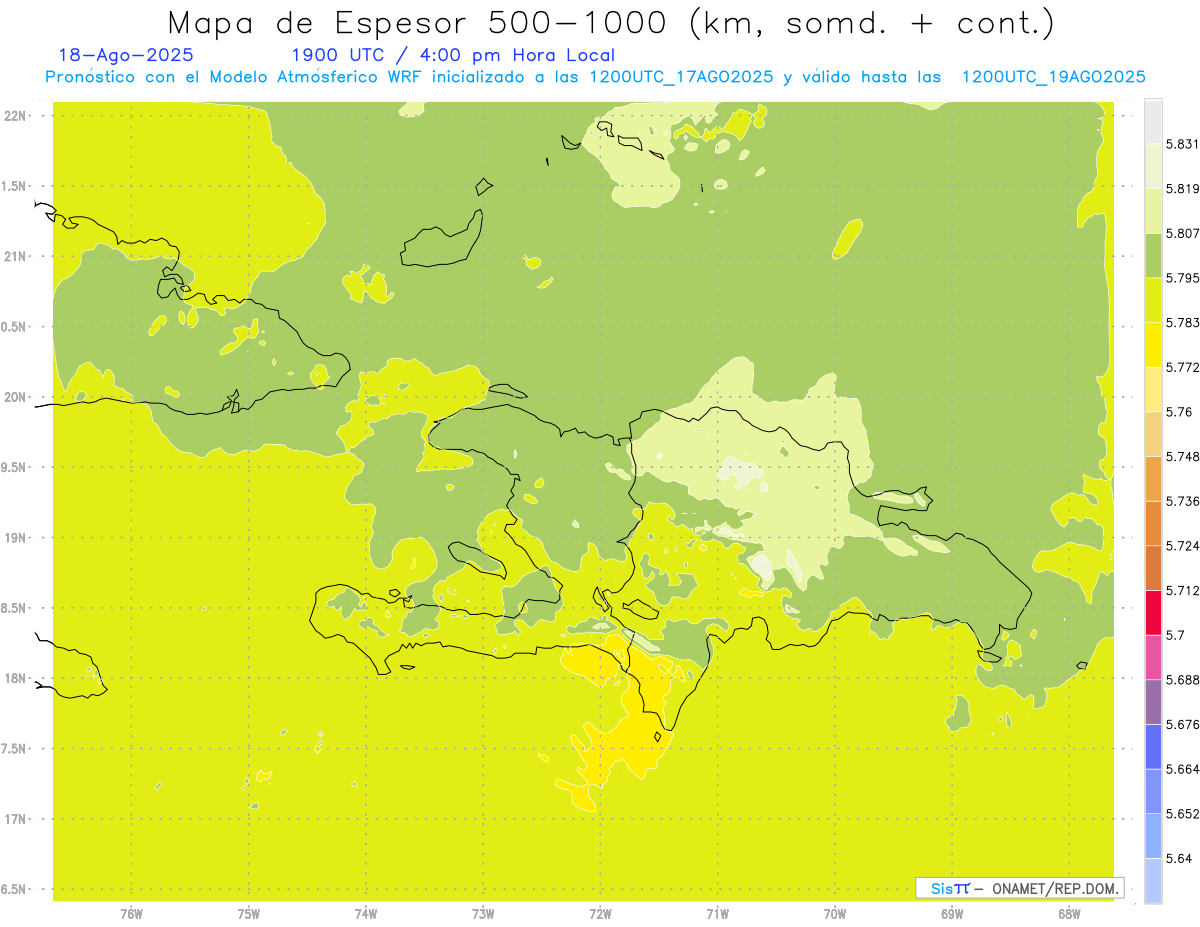Select the 69W longitude label
Image resolution: width=1200 pixels, height=927 pixels.
coord(951,914)
